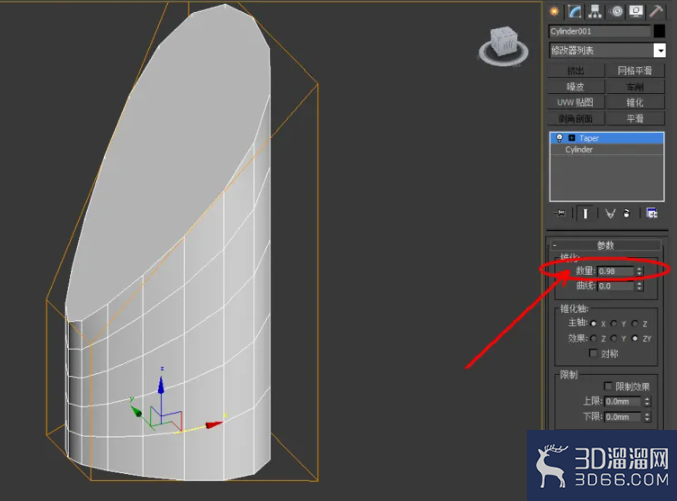The height and width of the screenshot is (501, 677).
Task: Click the 下限 lower limit spinner
Action: [x=647, y=417]
